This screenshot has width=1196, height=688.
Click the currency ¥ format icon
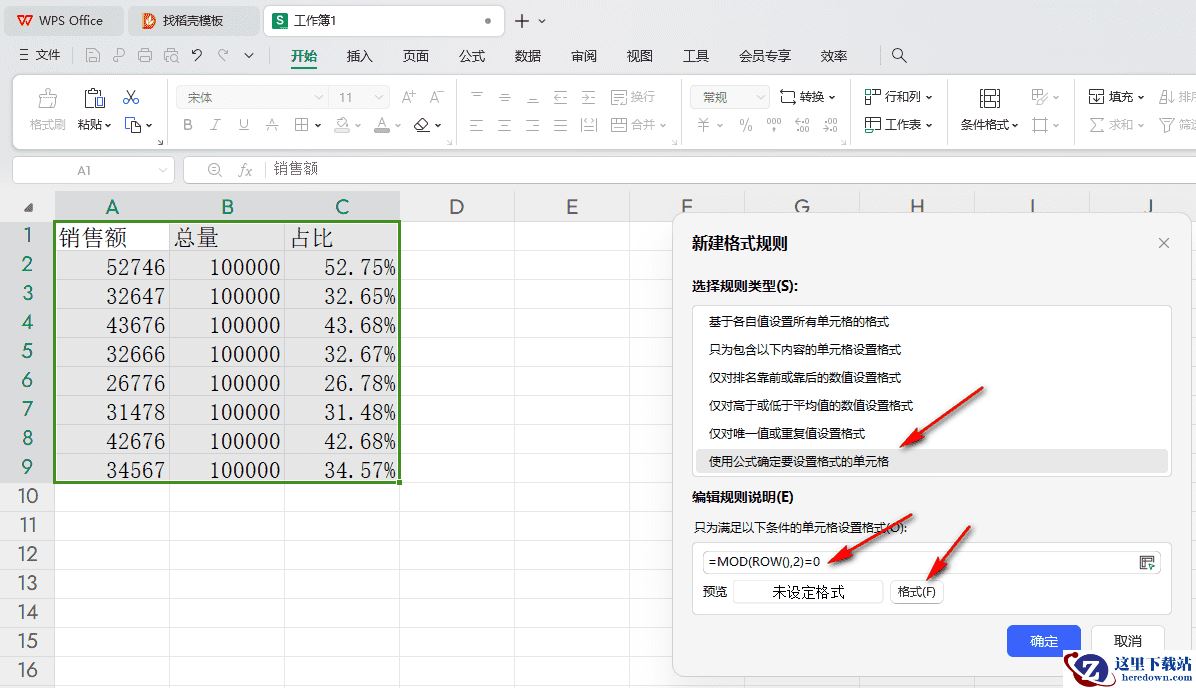[x=703, y=124]
